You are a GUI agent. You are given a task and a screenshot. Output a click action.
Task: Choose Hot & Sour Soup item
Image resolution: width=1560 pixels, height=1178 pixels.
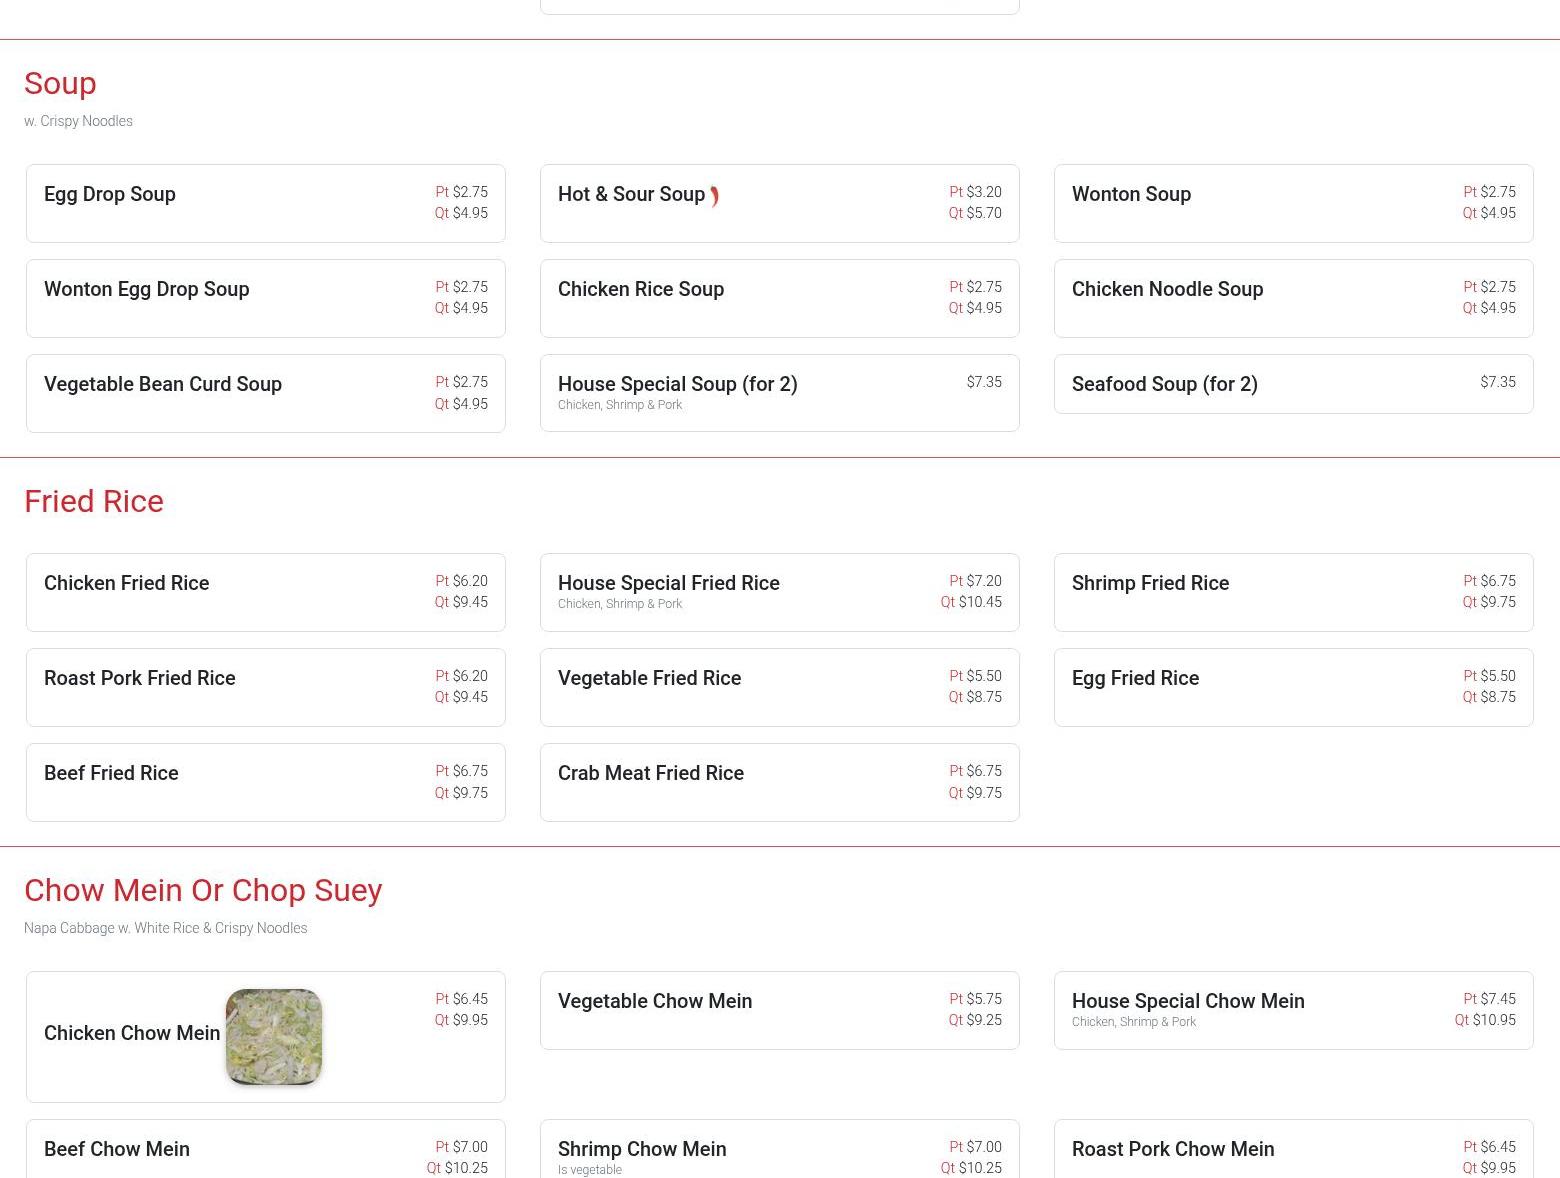pos(631,195)
